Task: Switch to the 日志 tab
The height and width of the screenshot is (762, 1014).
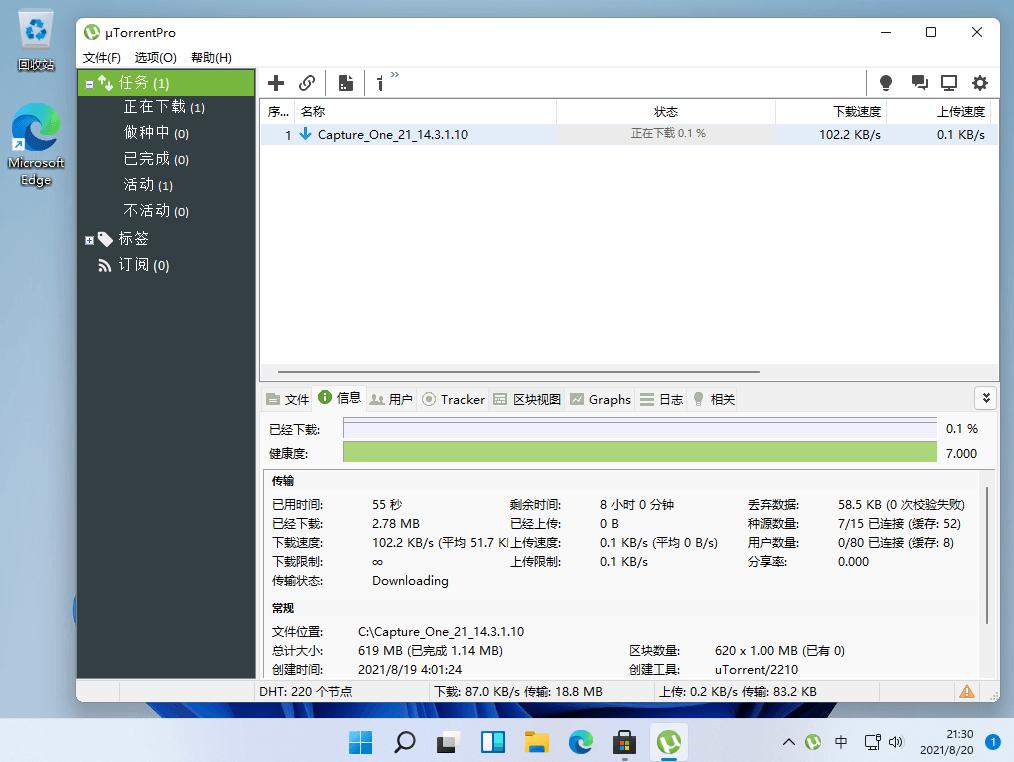Action: [661, 399]
